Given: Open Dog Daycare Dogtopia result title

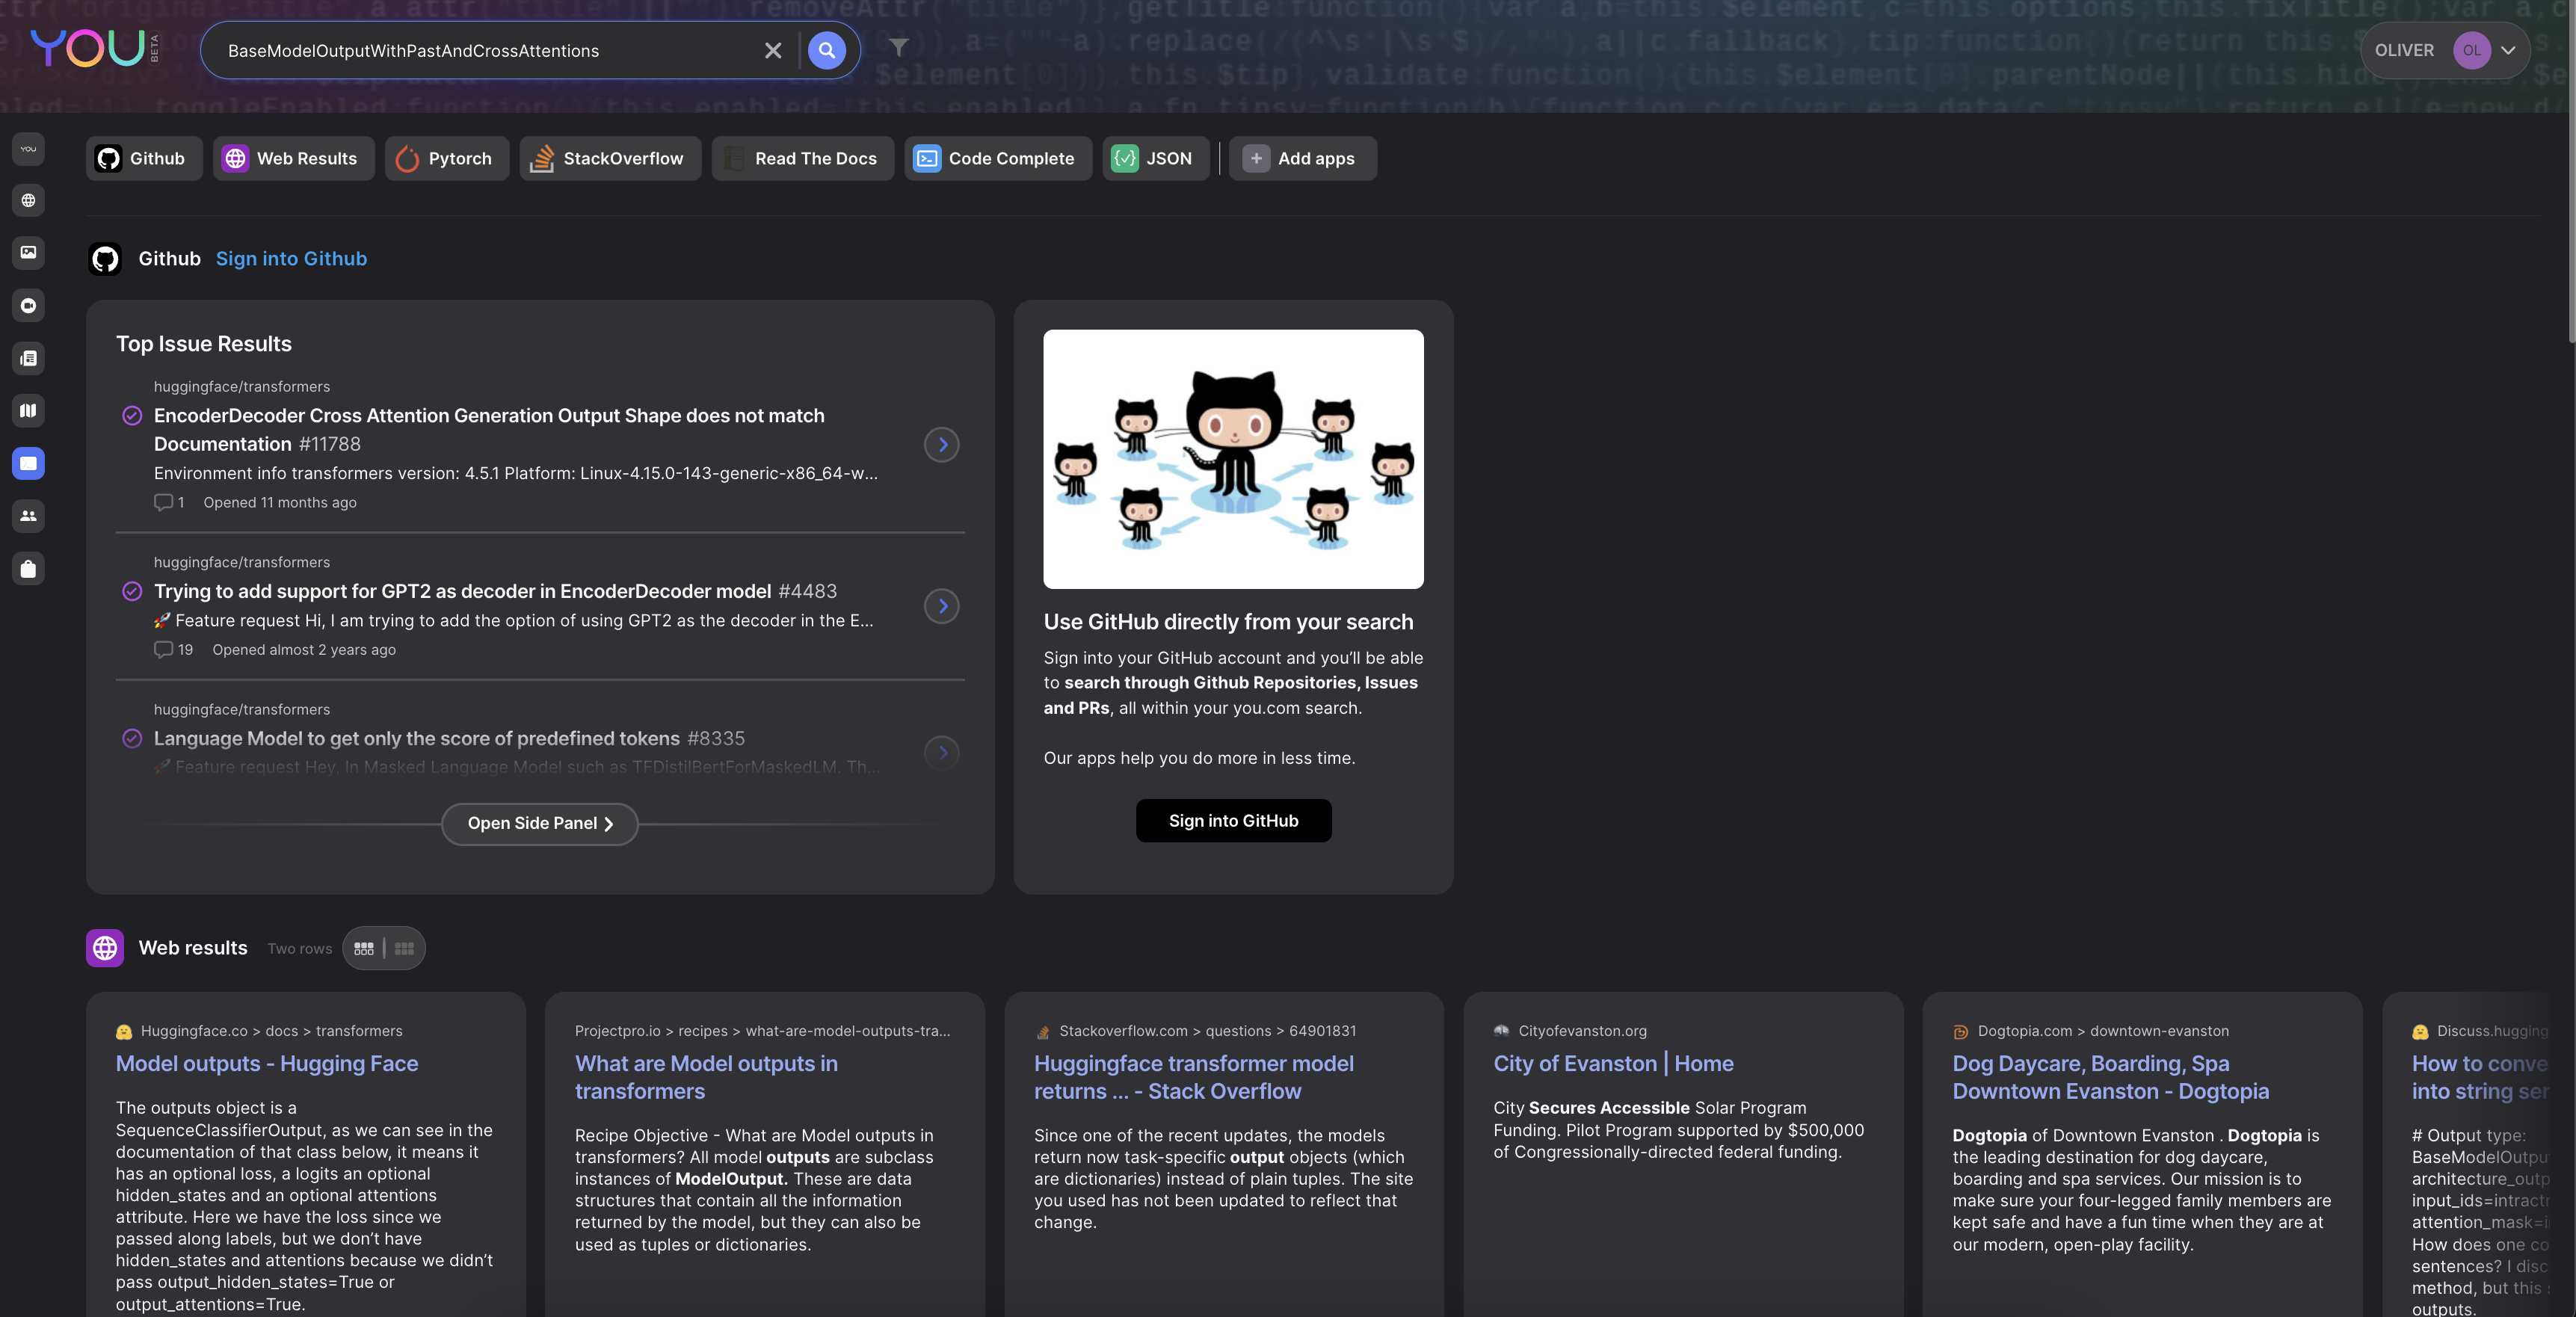Looking at the screenshot, I should point(2110,1077).
